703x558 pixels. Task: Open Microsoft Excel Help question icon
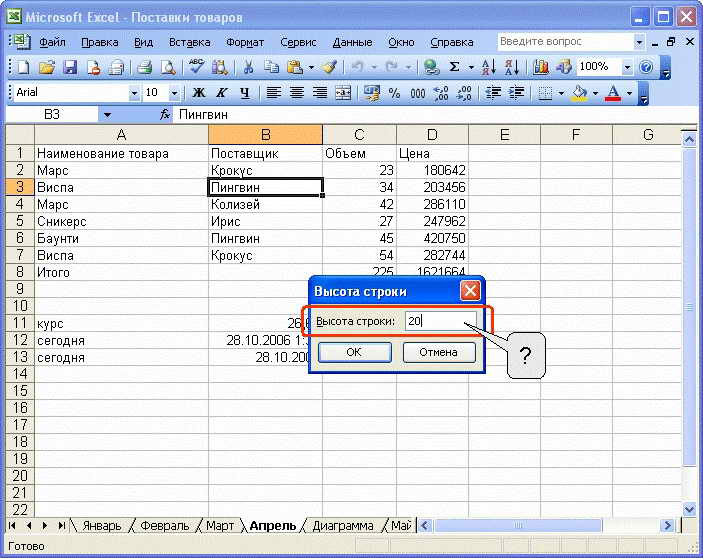(x=646, y=67)
